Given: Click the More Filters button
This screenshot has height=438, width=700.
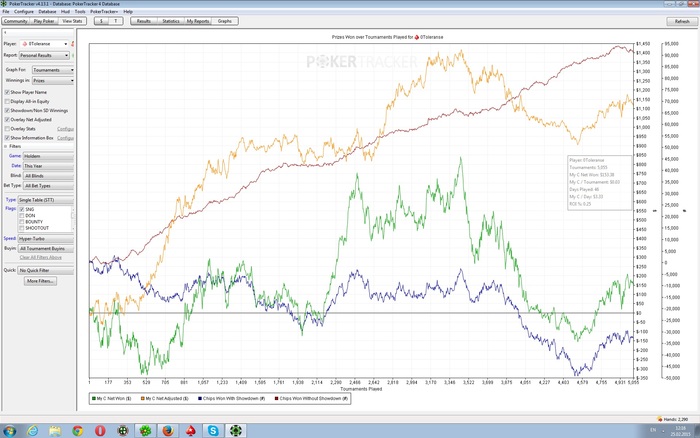Looking at the screenshot, I should click(x=40, y=281).
